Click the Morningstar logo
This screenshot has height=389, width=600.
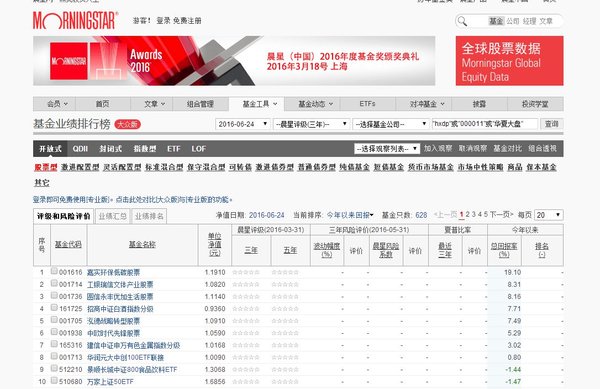[x=75, y=21]
